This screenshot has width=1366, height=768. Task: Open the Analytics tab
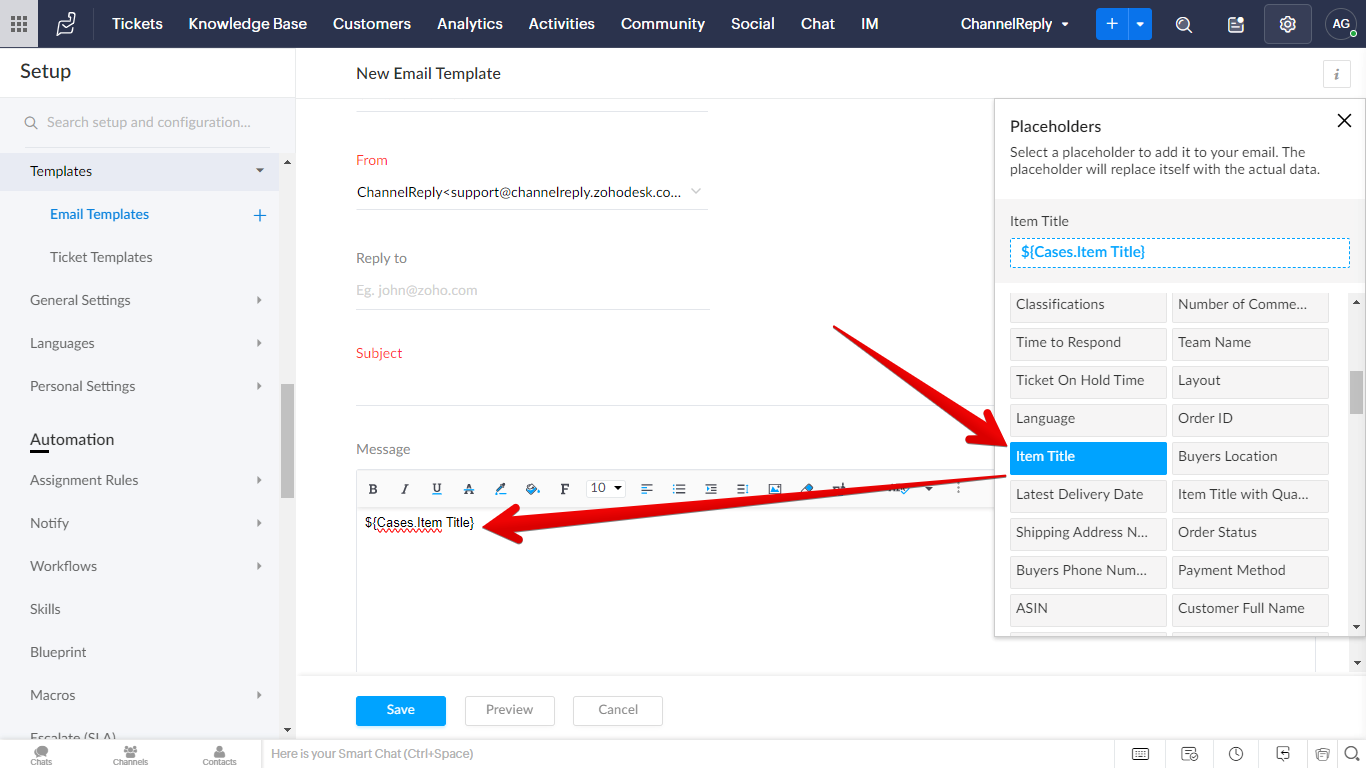point(470,24)
